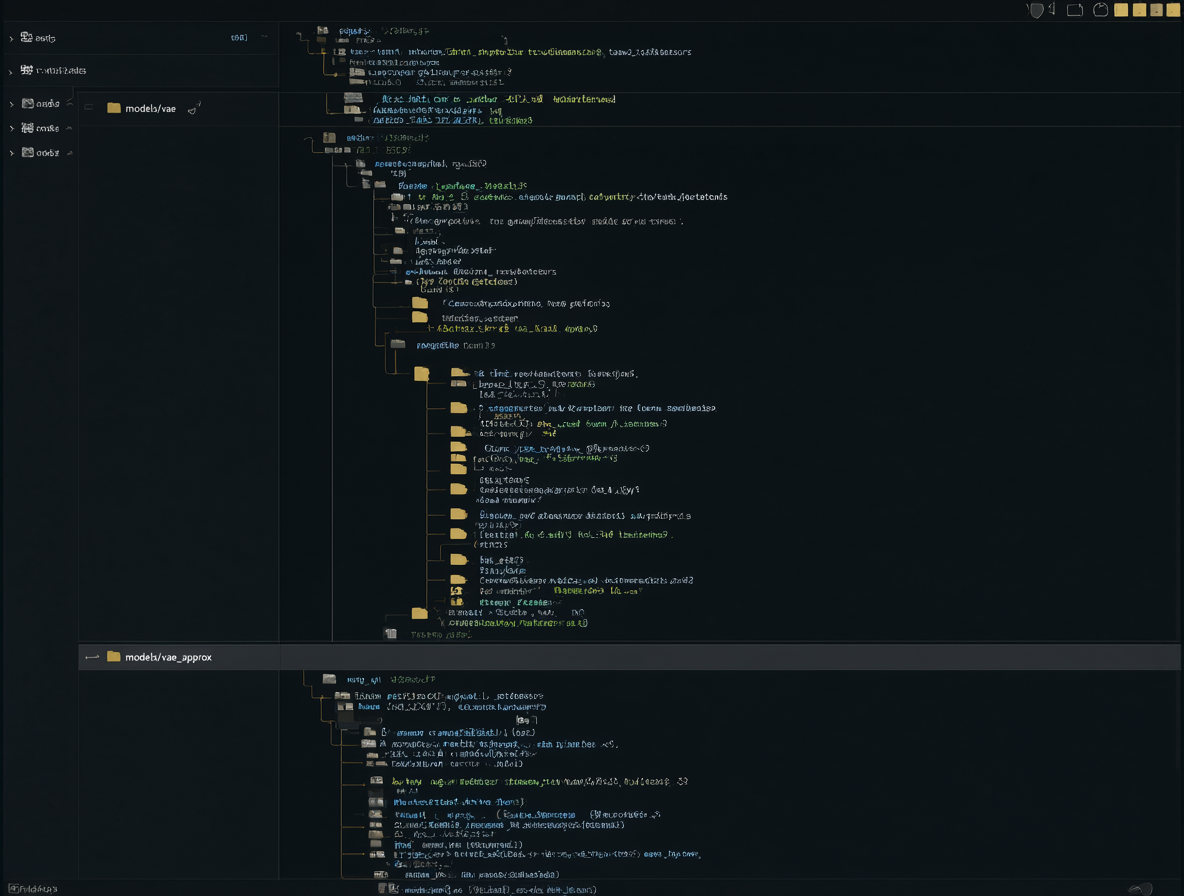Screen dimensions: 1184x896
Task: Click the shield icon in the top-right toolbar
Action: click(x=1036, y=10)
